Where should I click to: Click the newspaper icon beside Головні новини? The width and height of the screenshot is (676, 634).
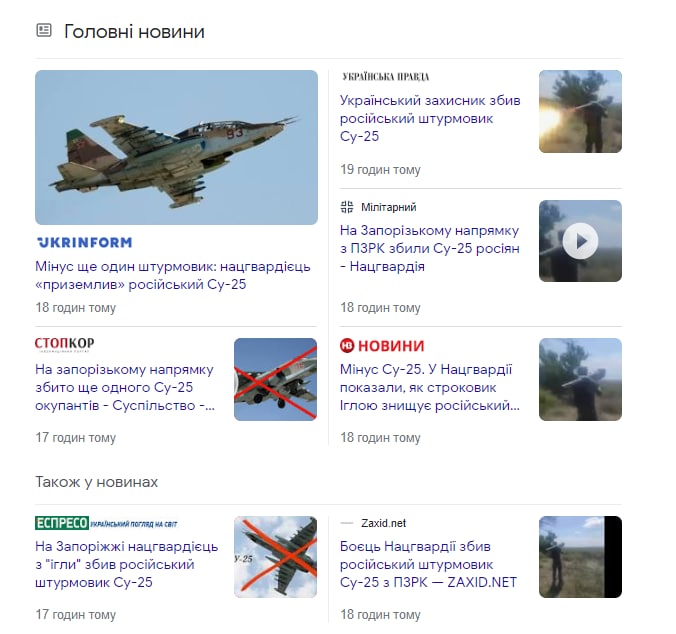(44, 31)
